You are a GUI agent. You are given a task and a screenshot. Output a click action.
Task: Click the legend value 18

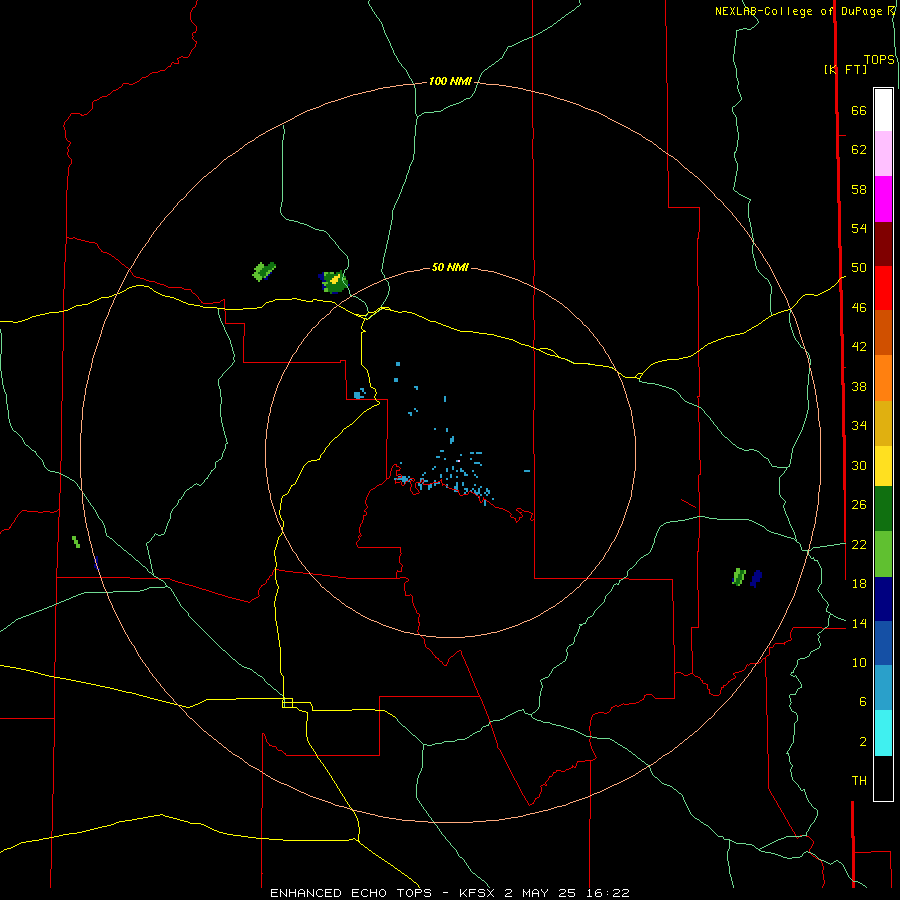pyautogui.click(x=859, y=584)
